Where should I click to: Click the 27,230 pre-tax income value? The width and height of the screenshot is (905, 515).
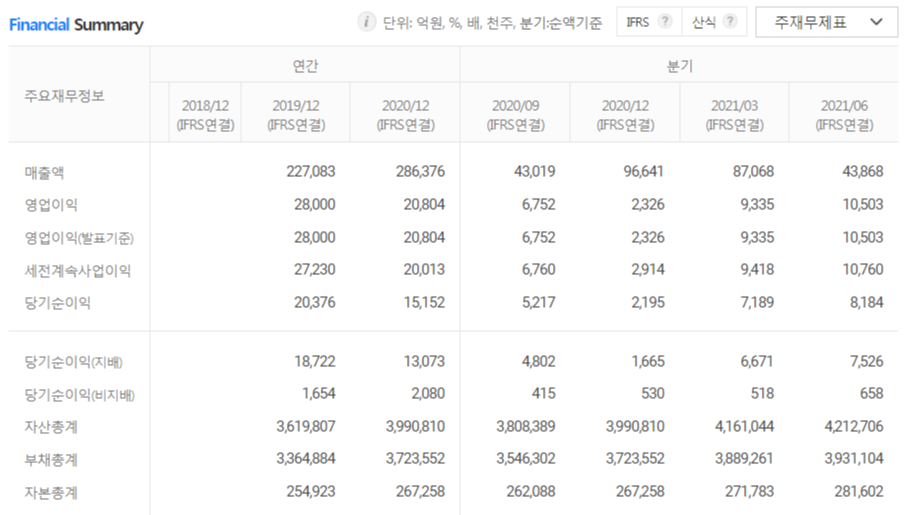click(x=315, y=270)
